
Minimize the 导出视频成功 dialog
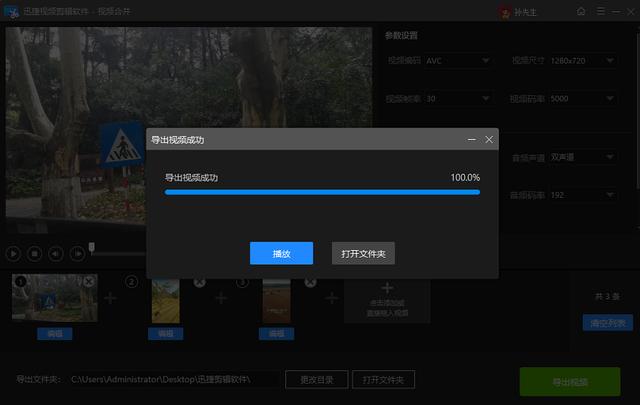[472, 140]
